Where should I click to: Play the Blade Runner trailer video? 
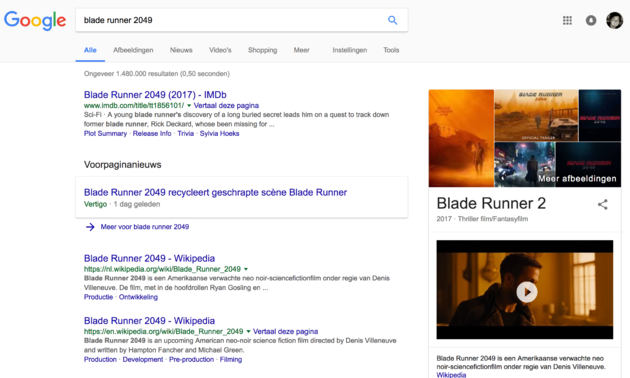(526, 292)
